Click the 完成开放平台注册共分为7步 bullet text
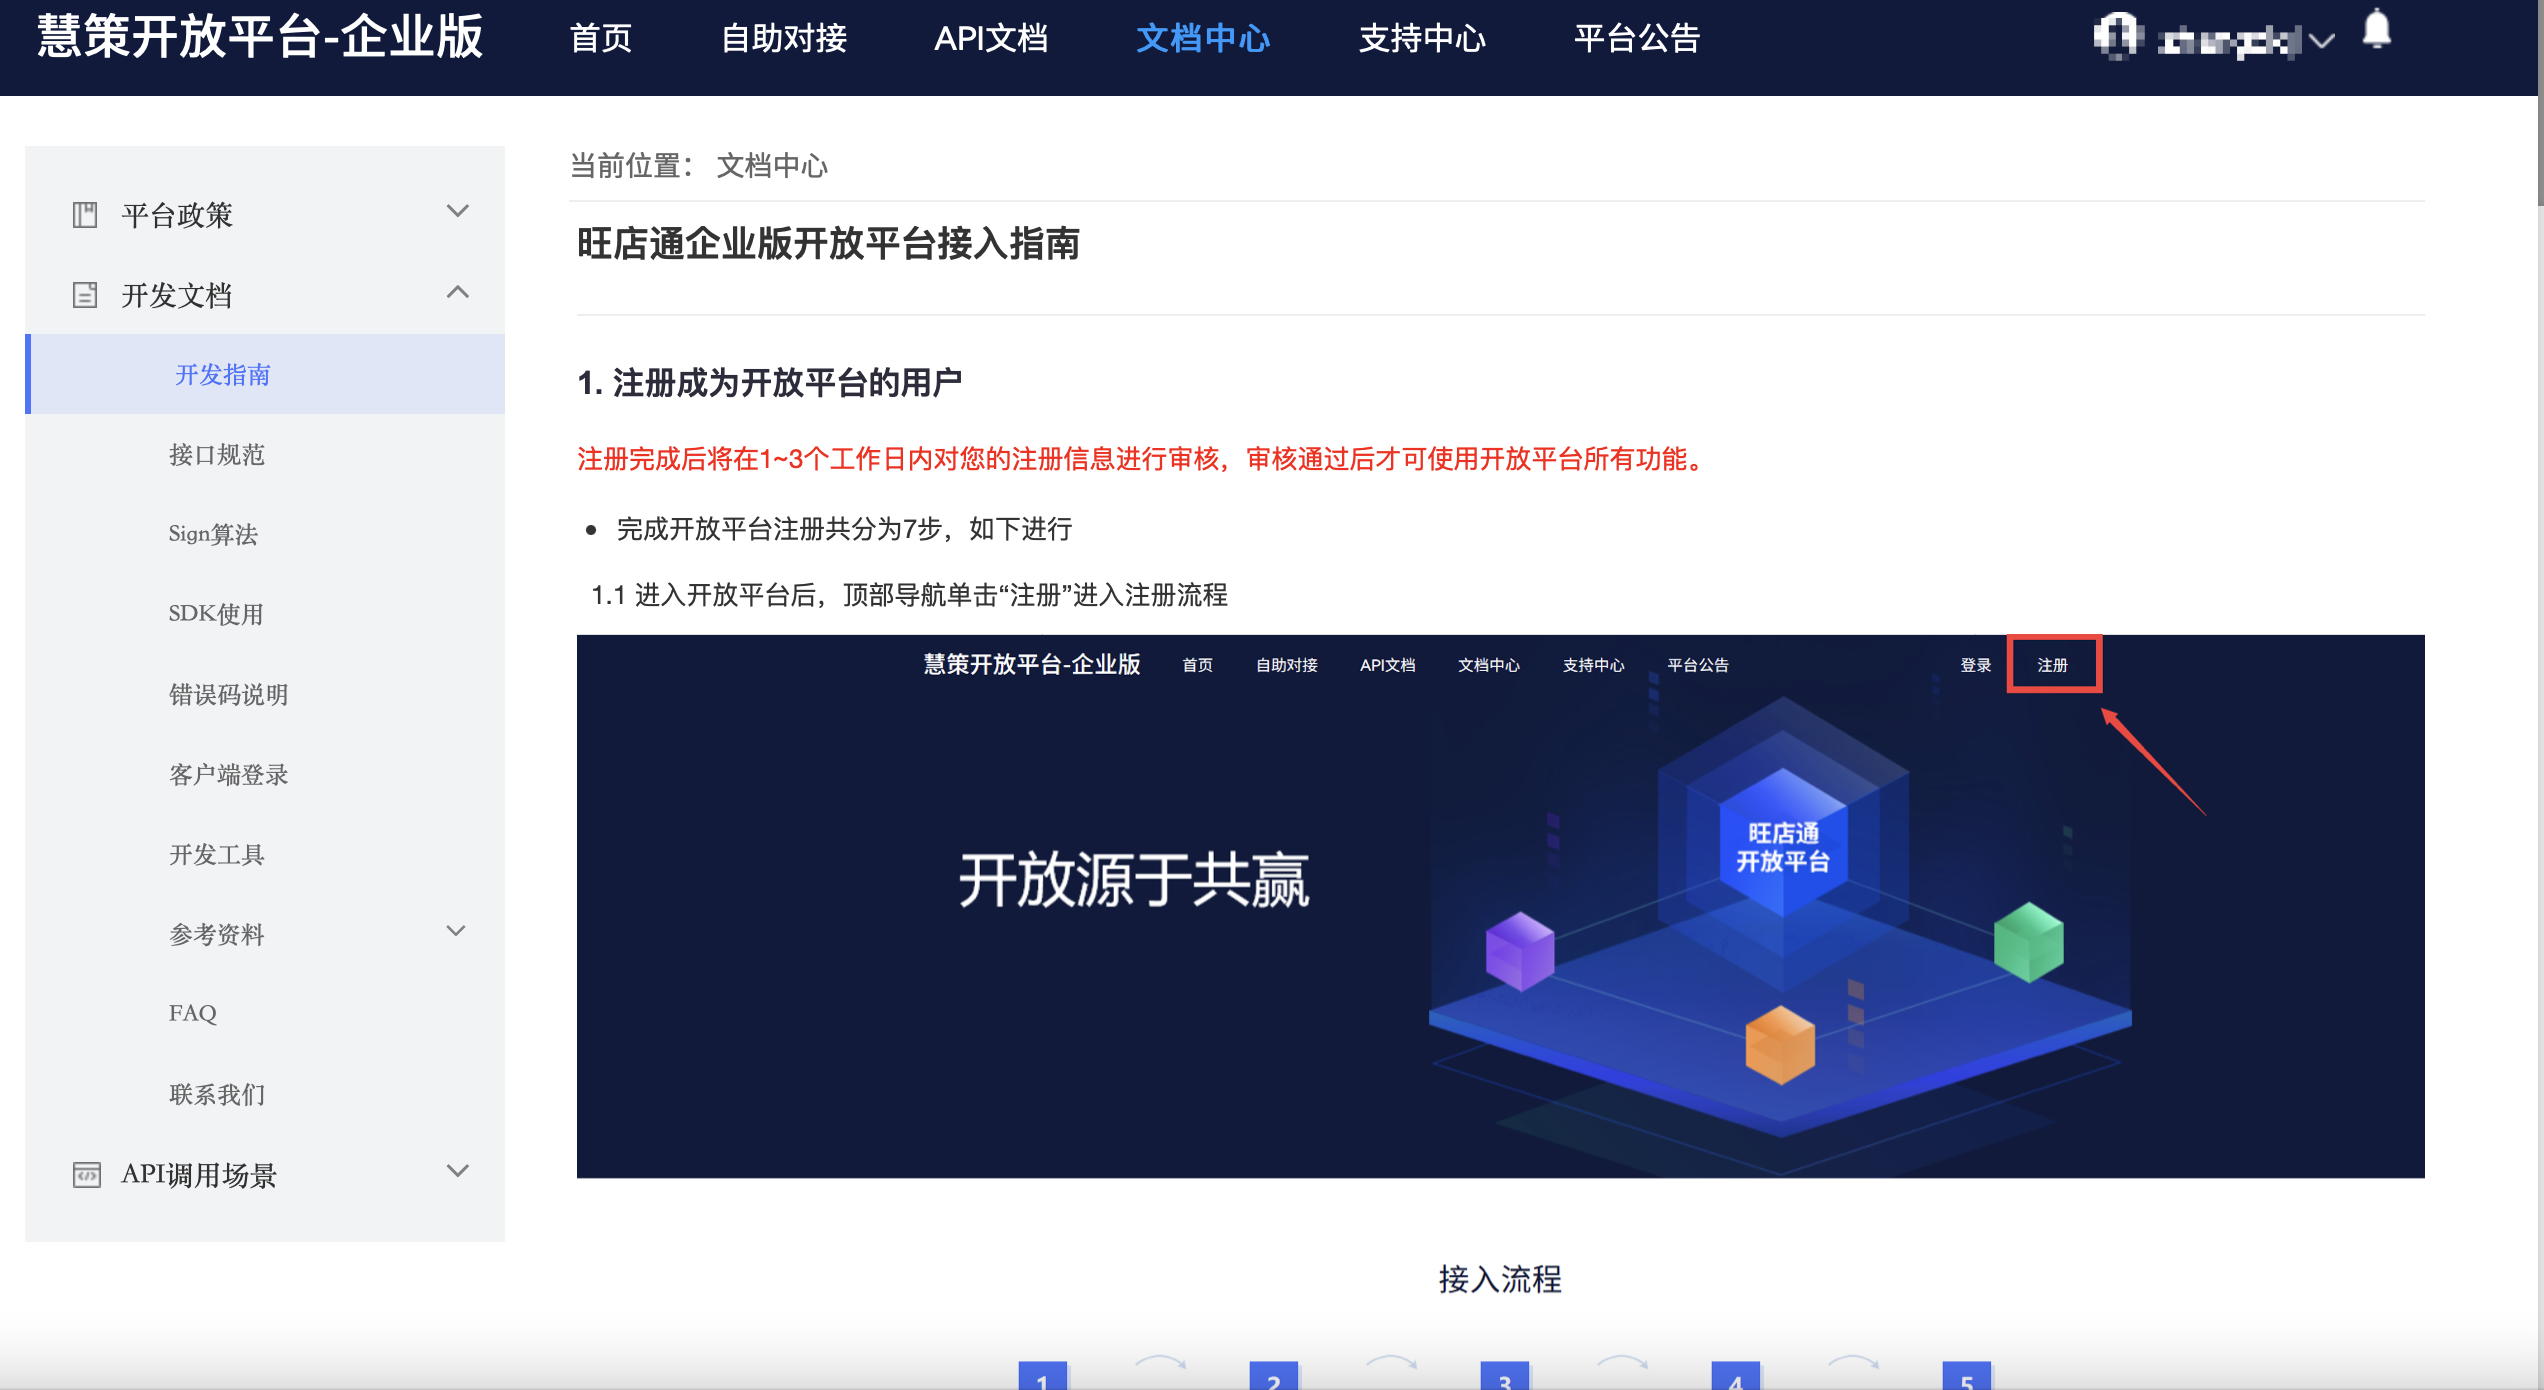2544x1390 pixels. 844,529
